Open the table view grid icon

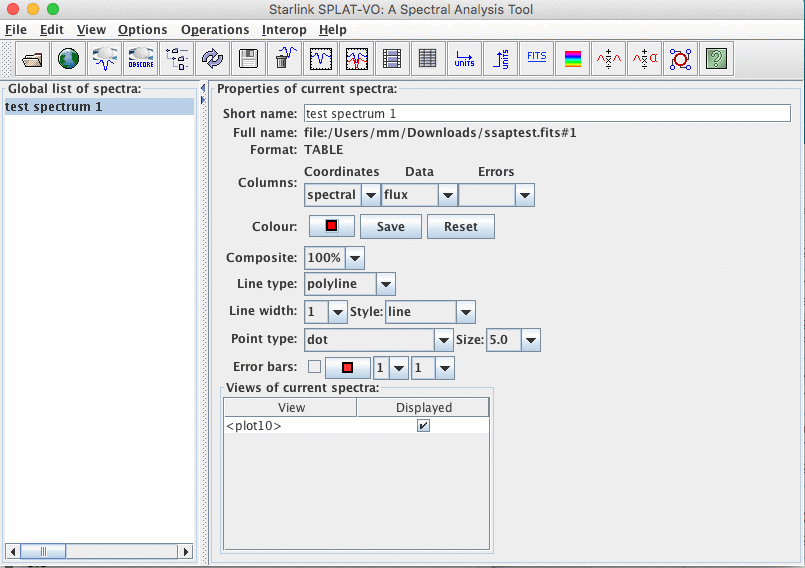[x=428, y=59]
